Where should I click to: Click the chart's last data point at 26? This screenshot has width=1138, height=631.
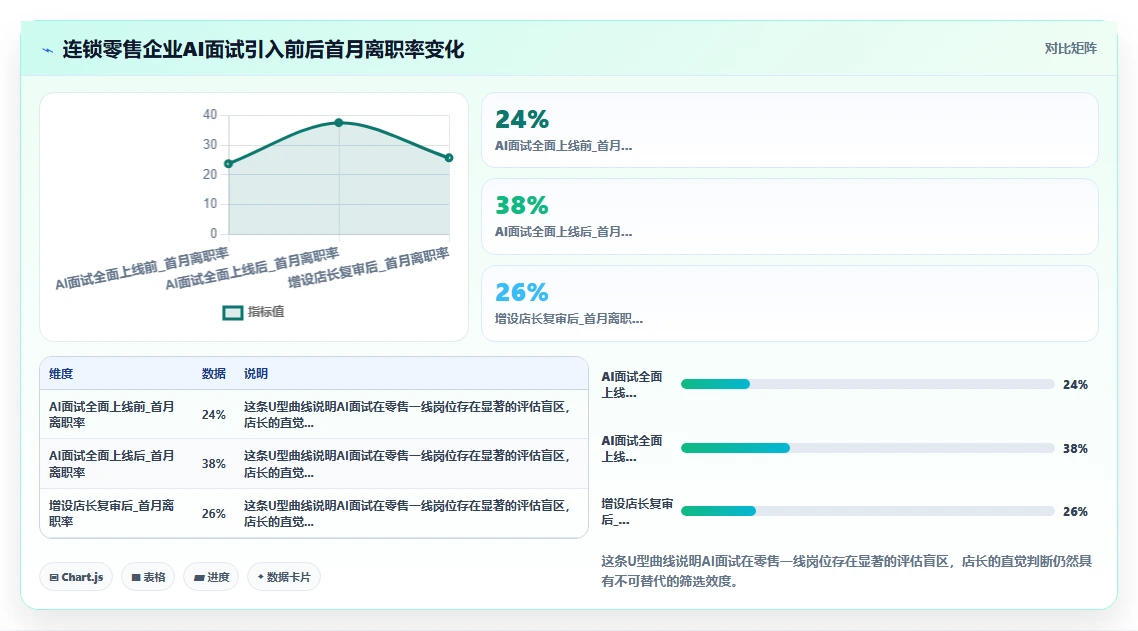(x=449, y=158)
